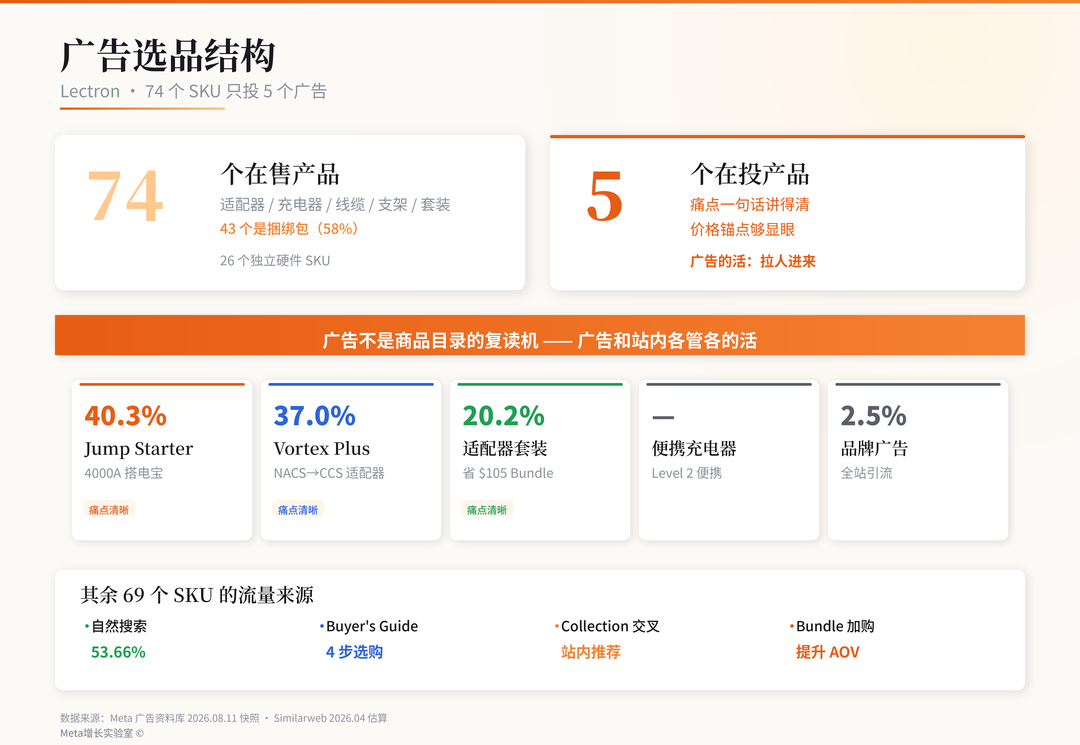Viewport: 1080px width, 745px height.
Task: Click the text '26 个独立硬件 SKU'
Action: [275, 260]
